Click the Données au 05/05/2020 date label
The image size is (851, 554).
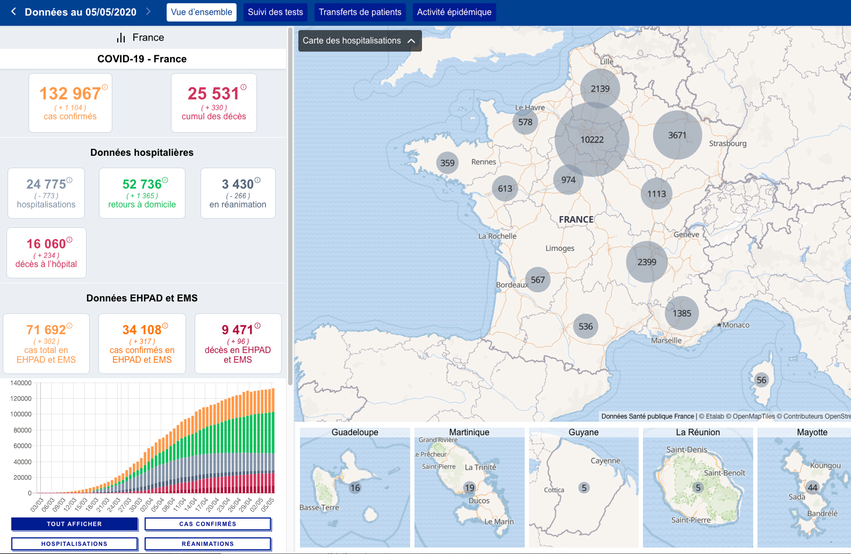click(80, 12)
